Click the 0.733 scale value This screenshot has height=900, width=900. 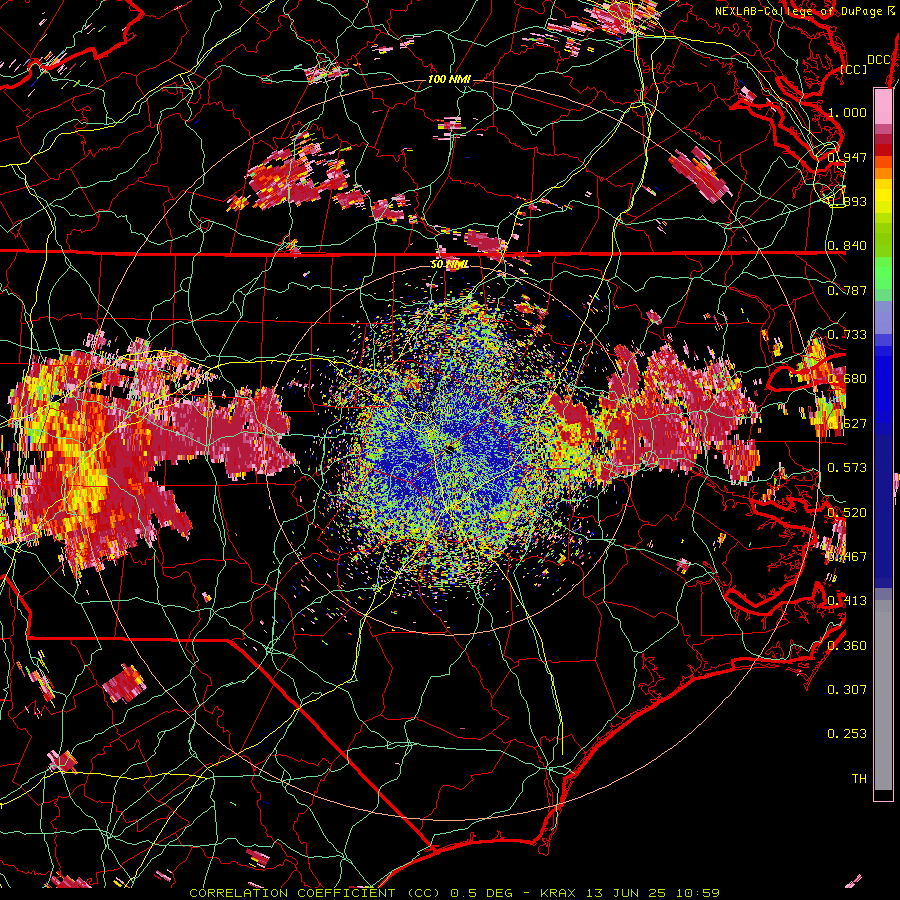(847, 335)
